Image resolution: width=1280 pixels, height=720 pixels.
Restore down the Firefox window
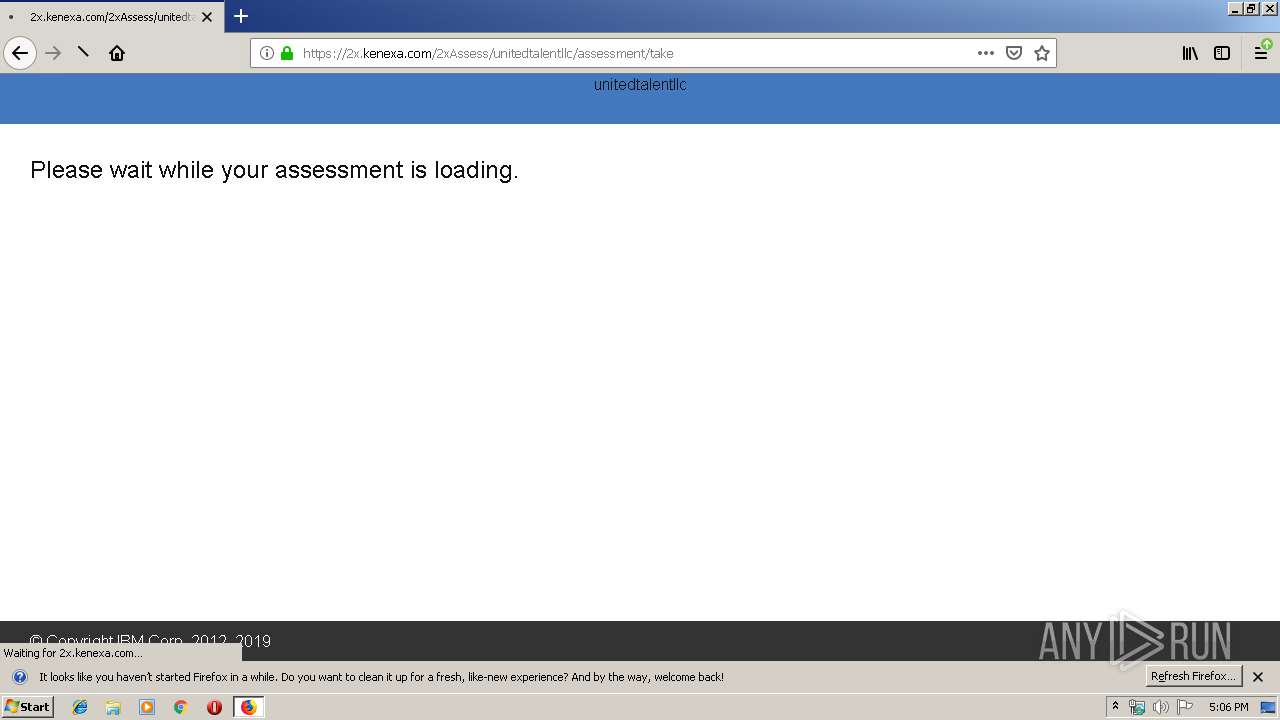click(x=1252, y=8)
